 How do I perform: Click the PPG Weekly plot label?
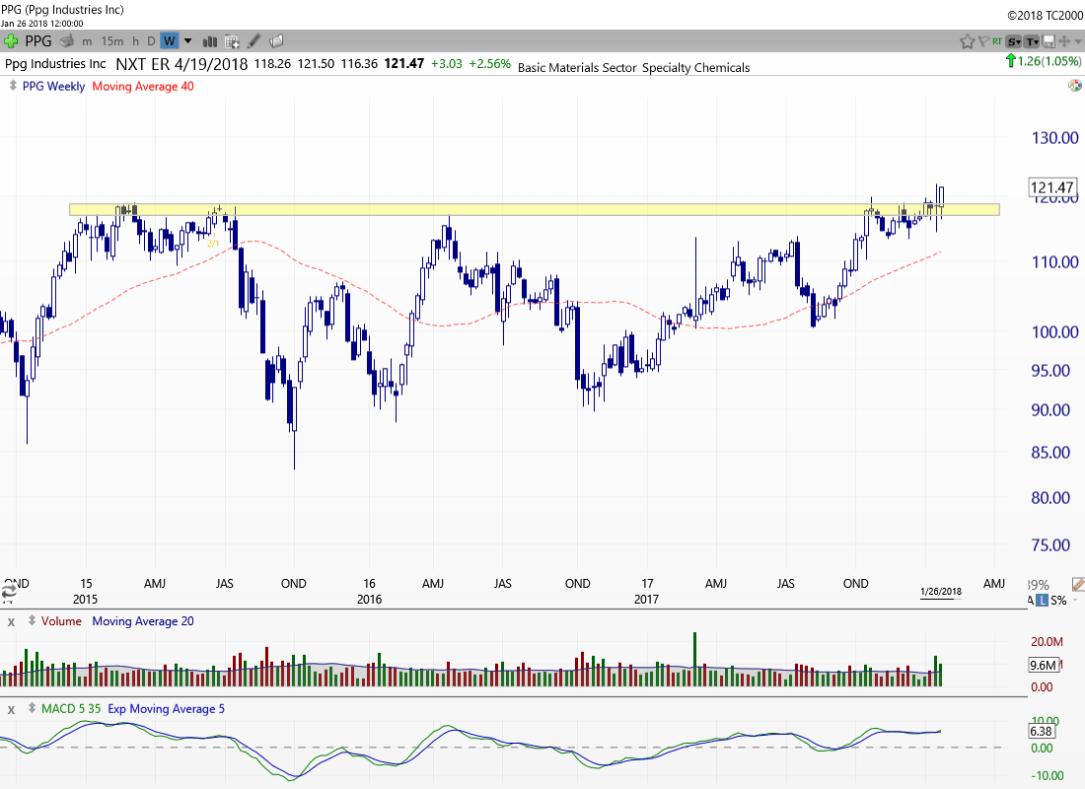coord(52,86)
